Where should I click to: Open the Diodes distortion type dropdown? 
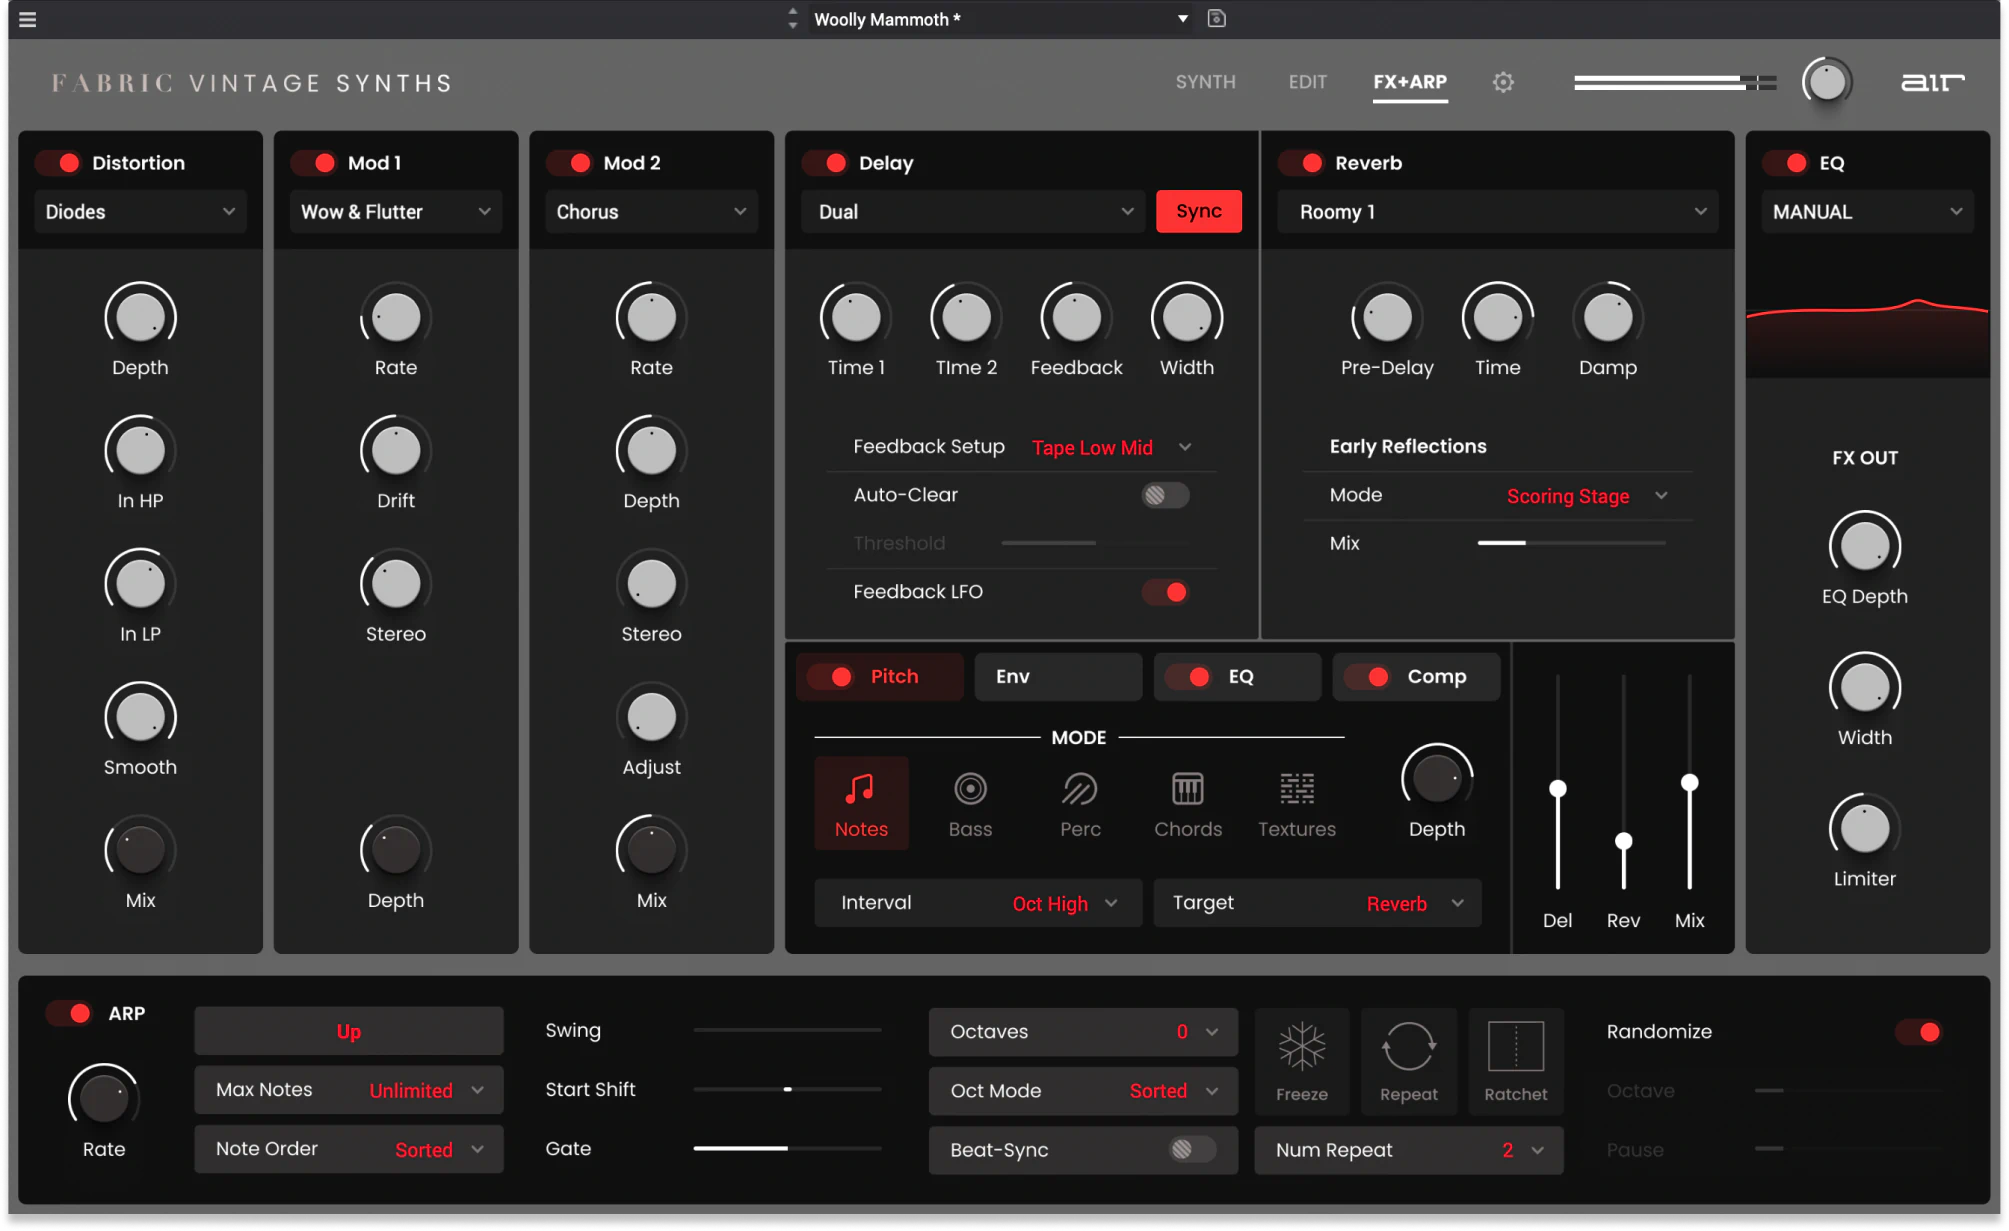(140, 212)
